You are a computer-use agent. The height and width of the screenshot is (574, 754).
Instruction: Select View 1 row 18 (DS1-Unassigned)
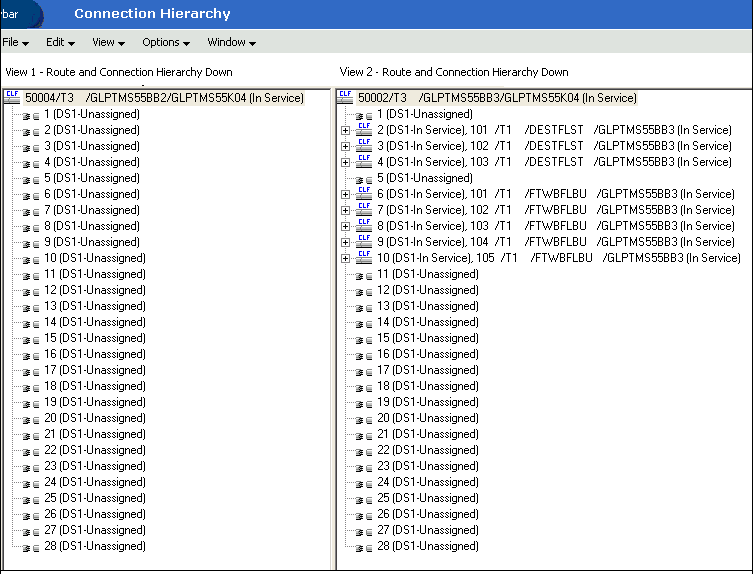[x=95, y=386]
